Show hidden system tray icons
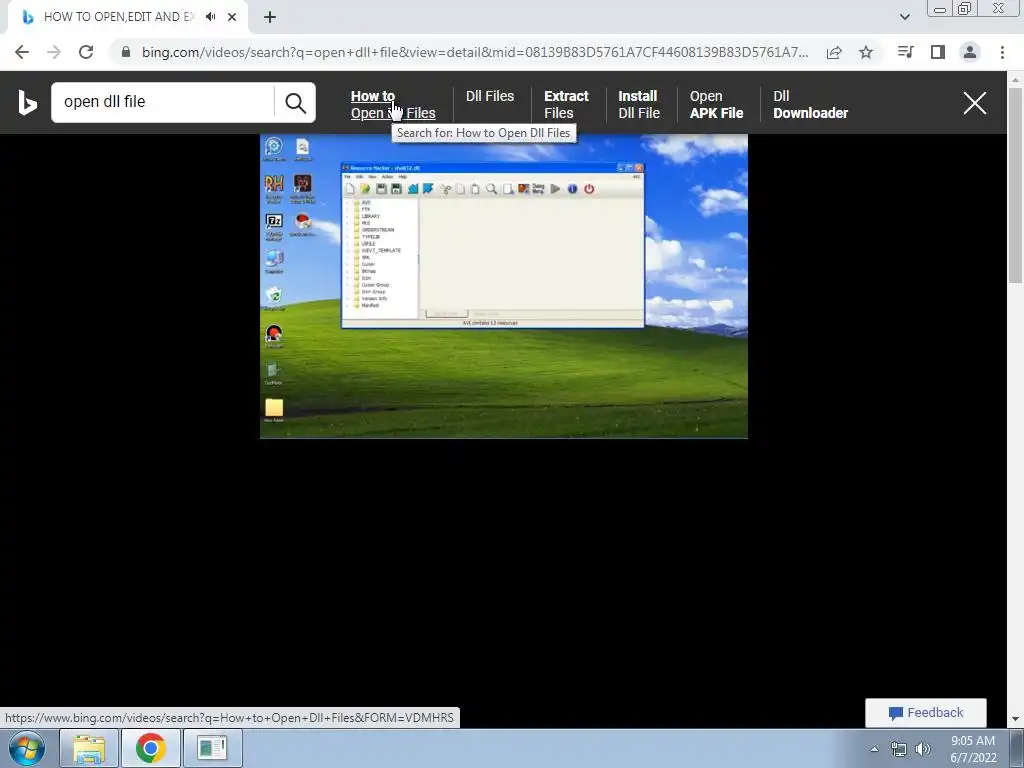The width and height of the screenshot is (1024, 768). tap(874, 749)
